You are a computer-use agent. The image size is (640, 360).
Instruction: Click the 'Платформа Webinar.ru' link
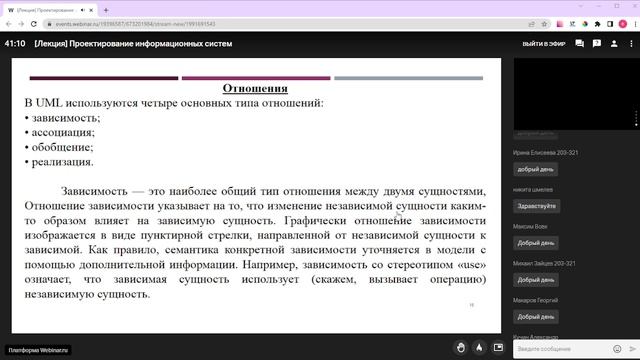tap(38, 350)
